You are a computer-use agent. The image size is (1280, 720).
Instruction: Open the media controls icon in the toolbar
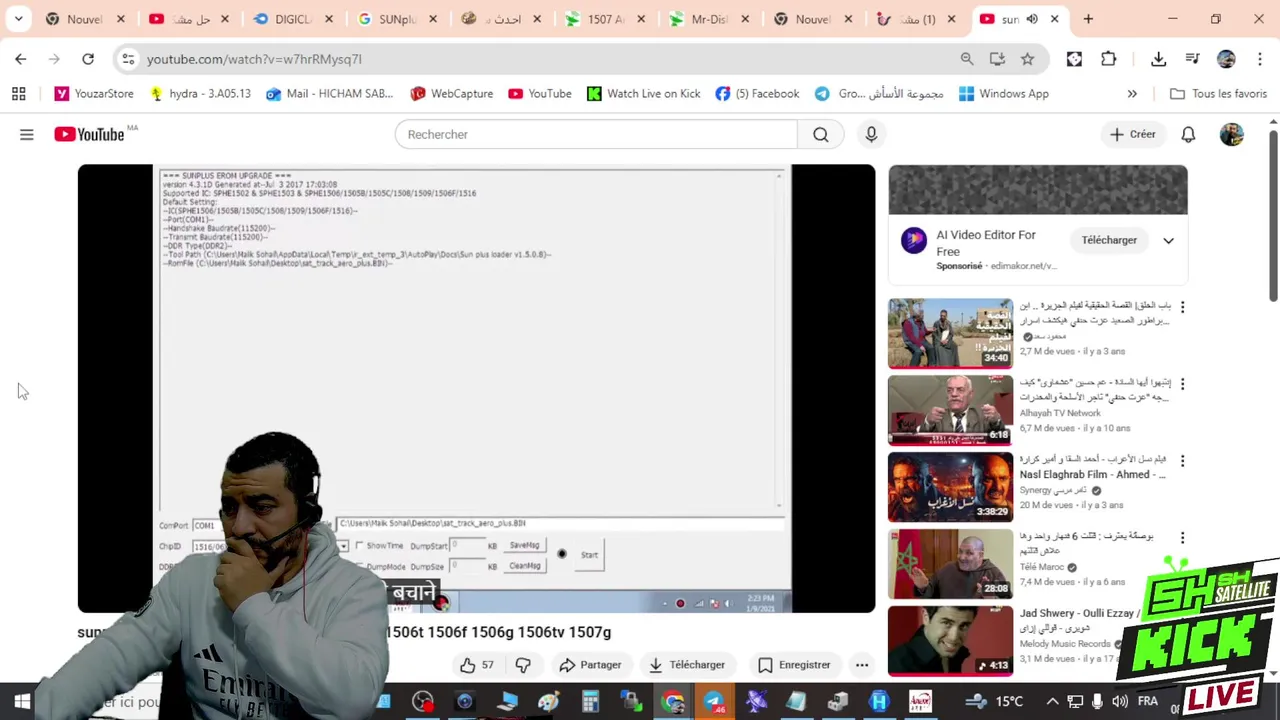pyautogui.click(x=1192, y=59)
